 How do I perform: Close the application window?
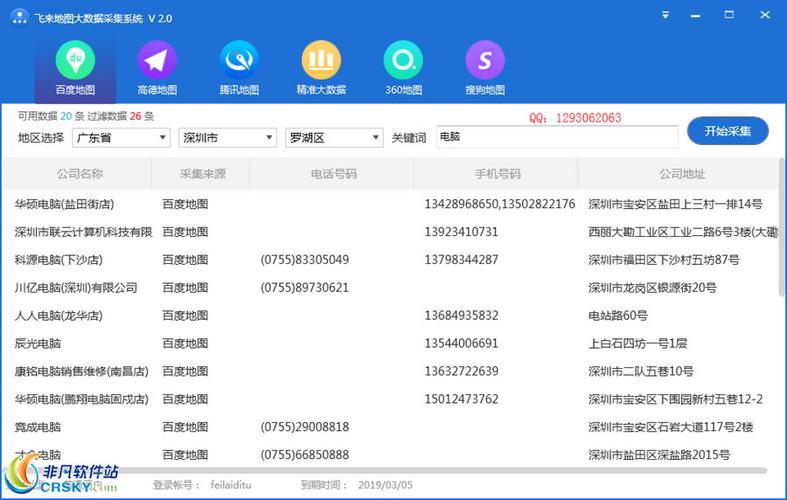(764, 15)
